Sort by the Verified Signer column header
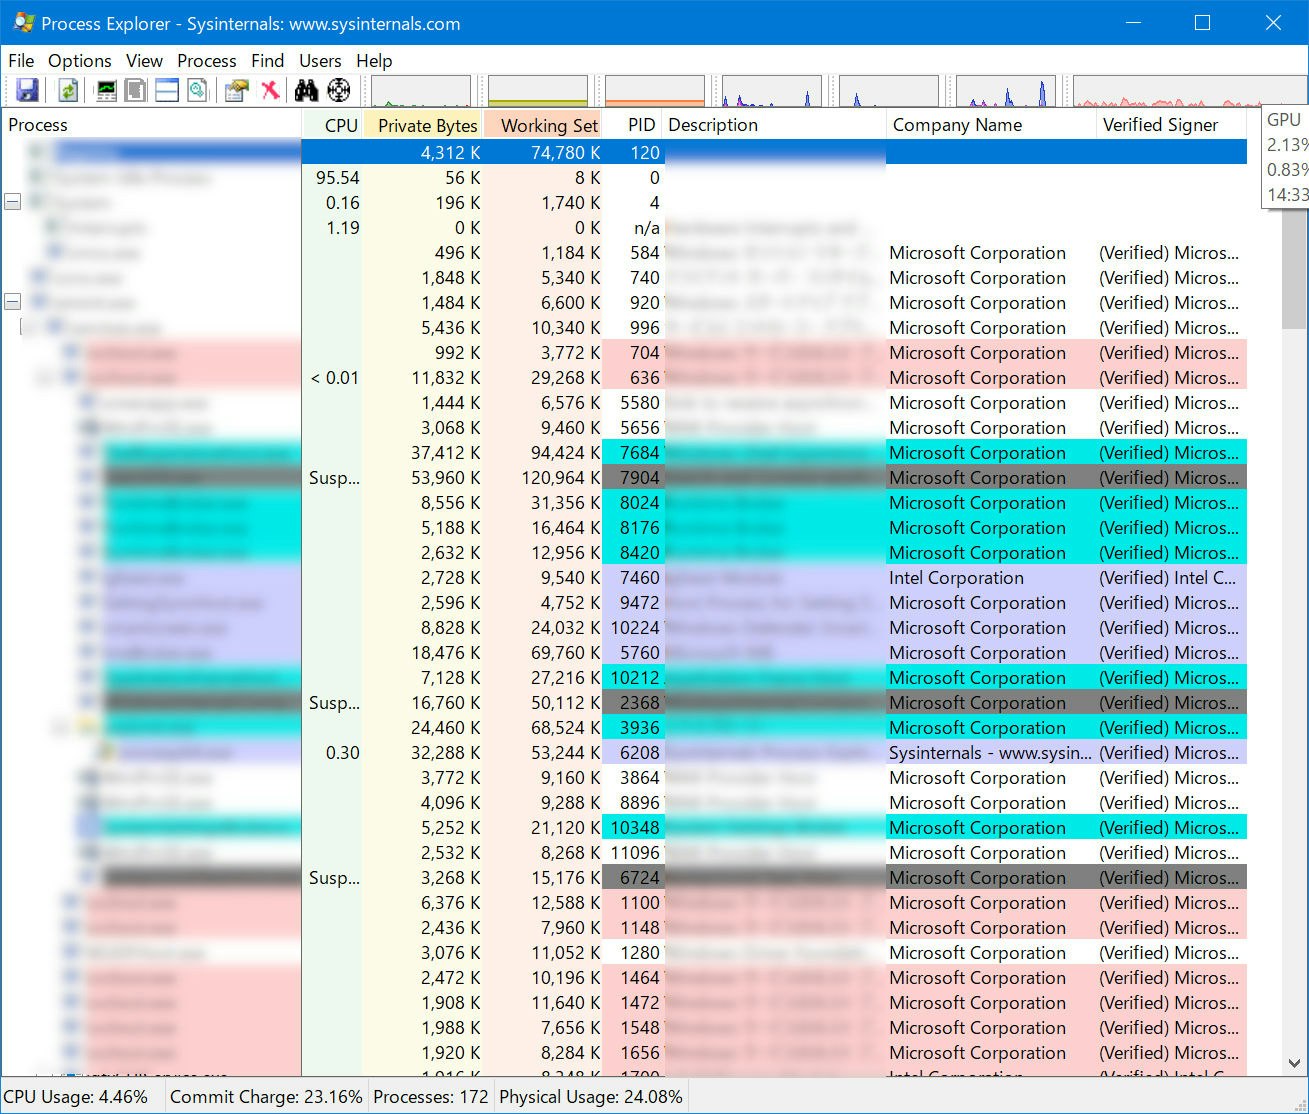The image size is (1309, 1114). [x=1171, y=125]
